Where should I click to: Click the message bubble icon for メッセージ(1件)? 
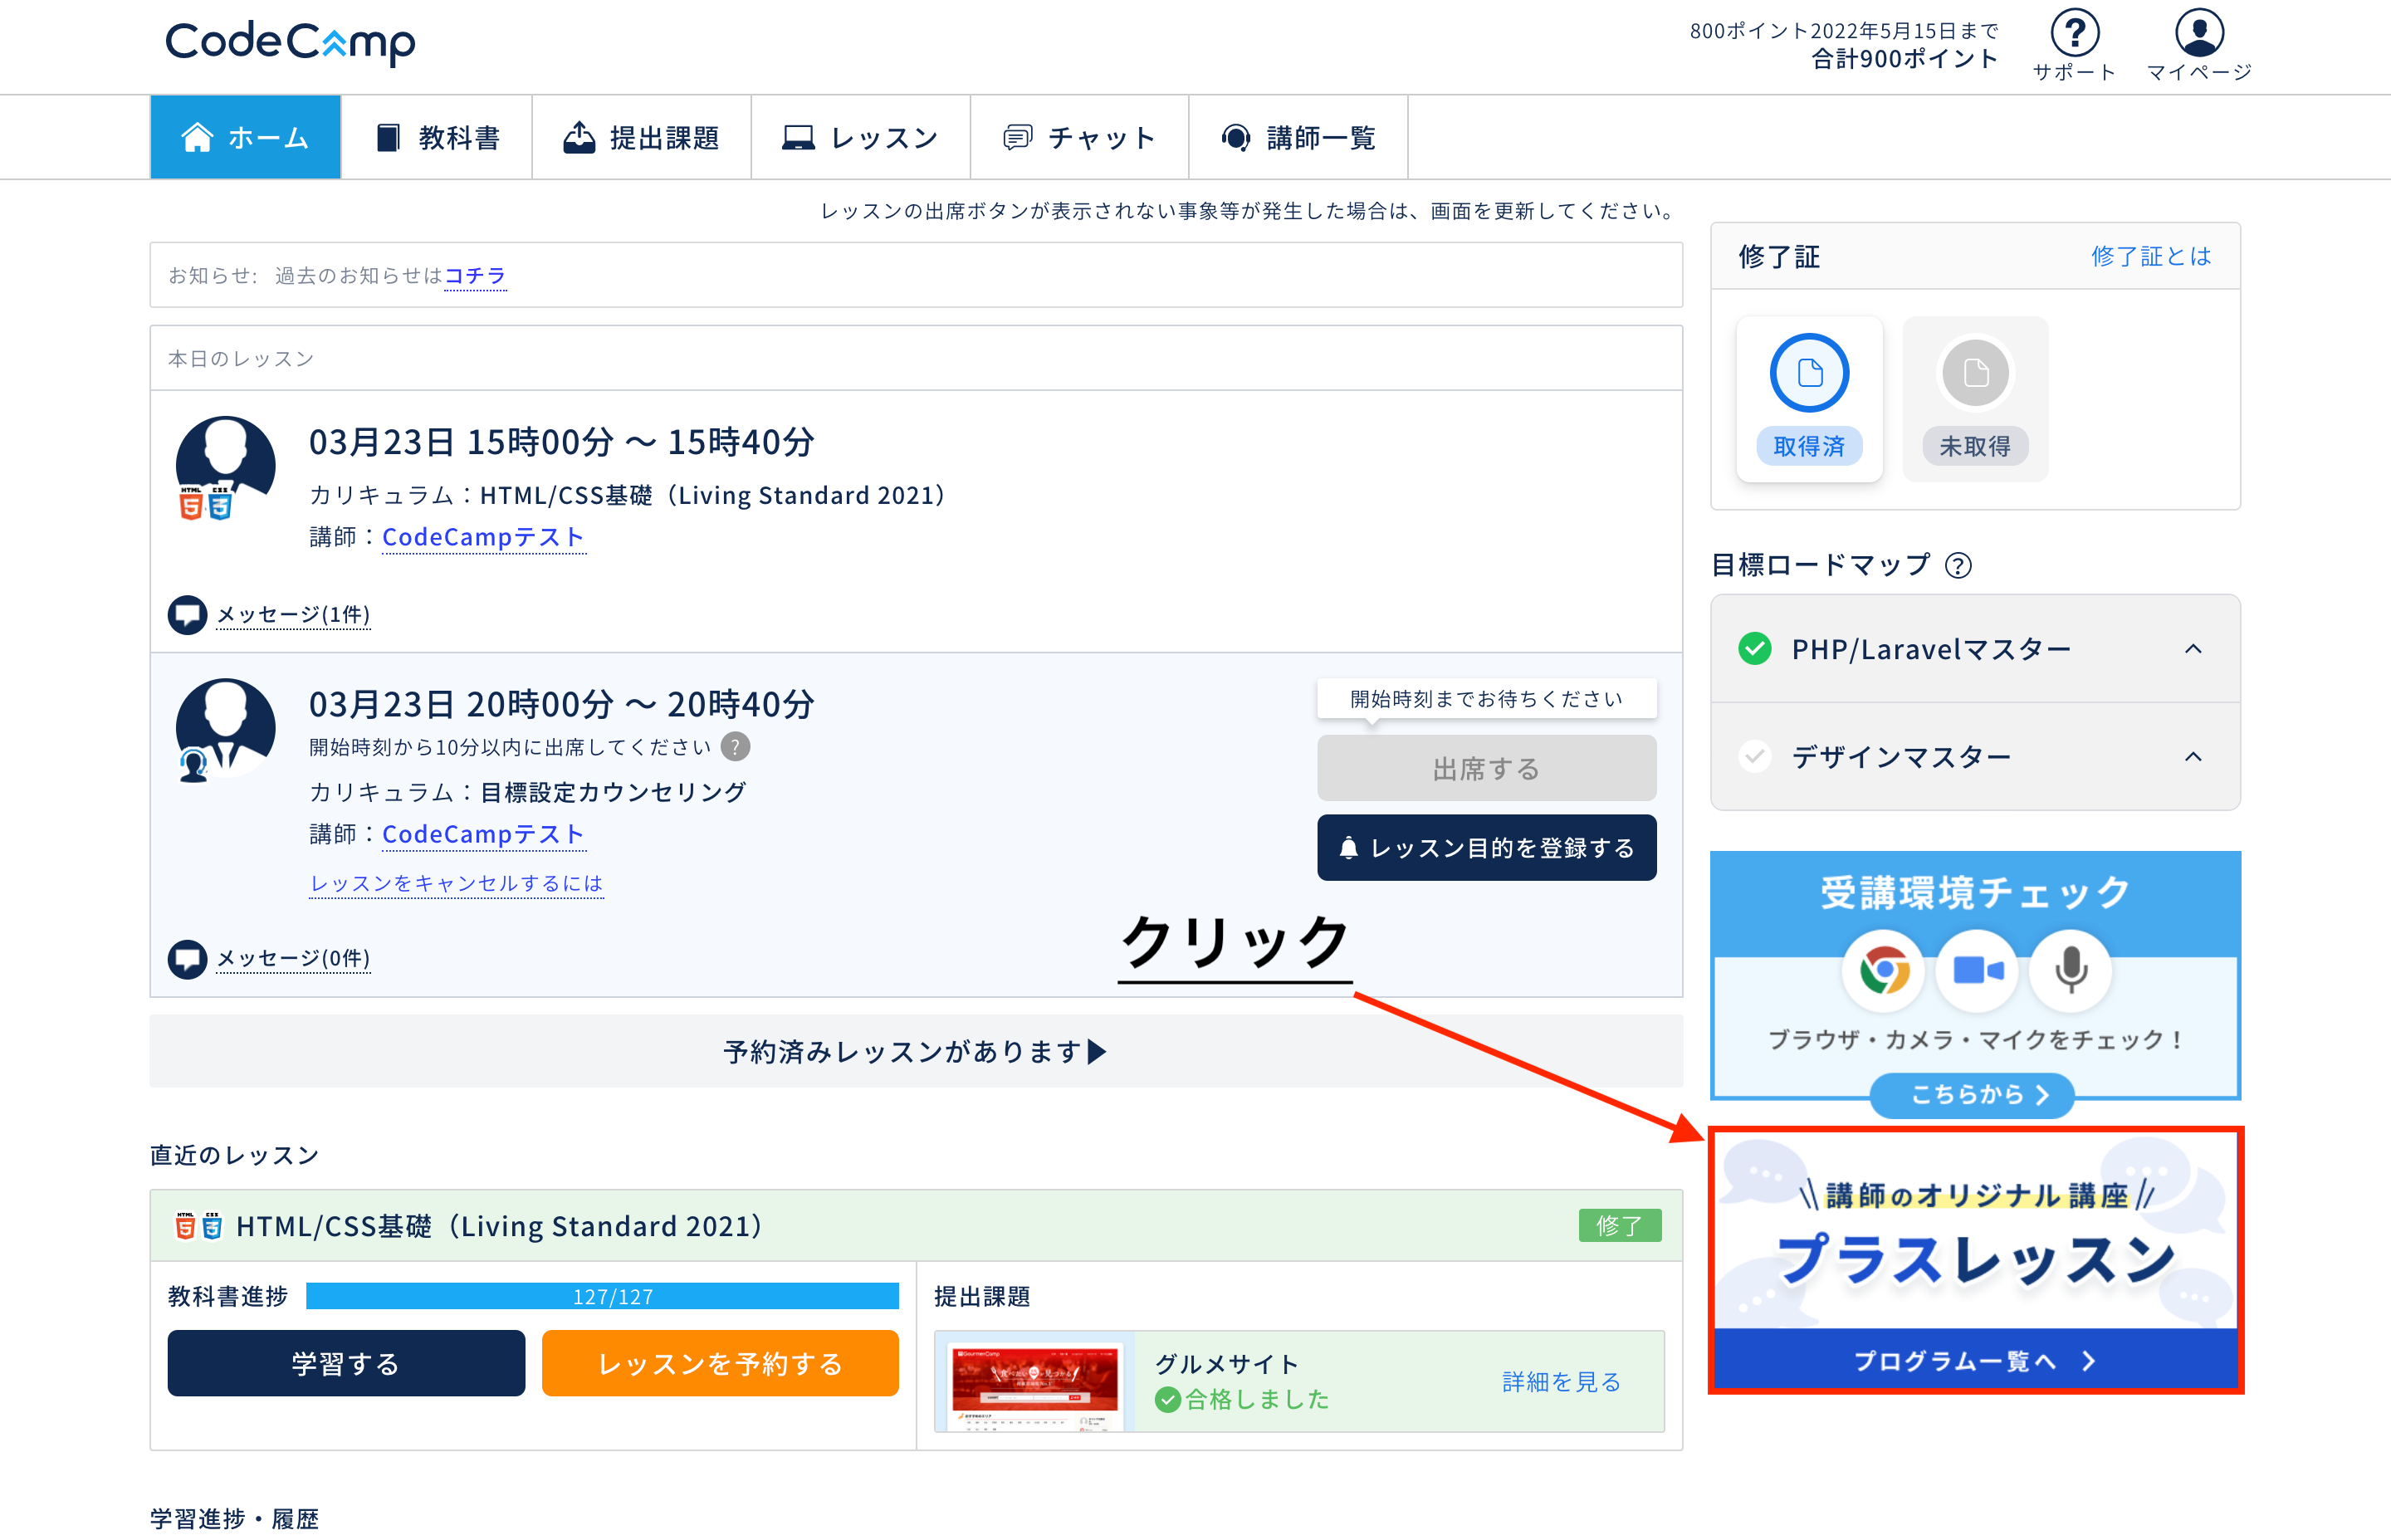187,615
